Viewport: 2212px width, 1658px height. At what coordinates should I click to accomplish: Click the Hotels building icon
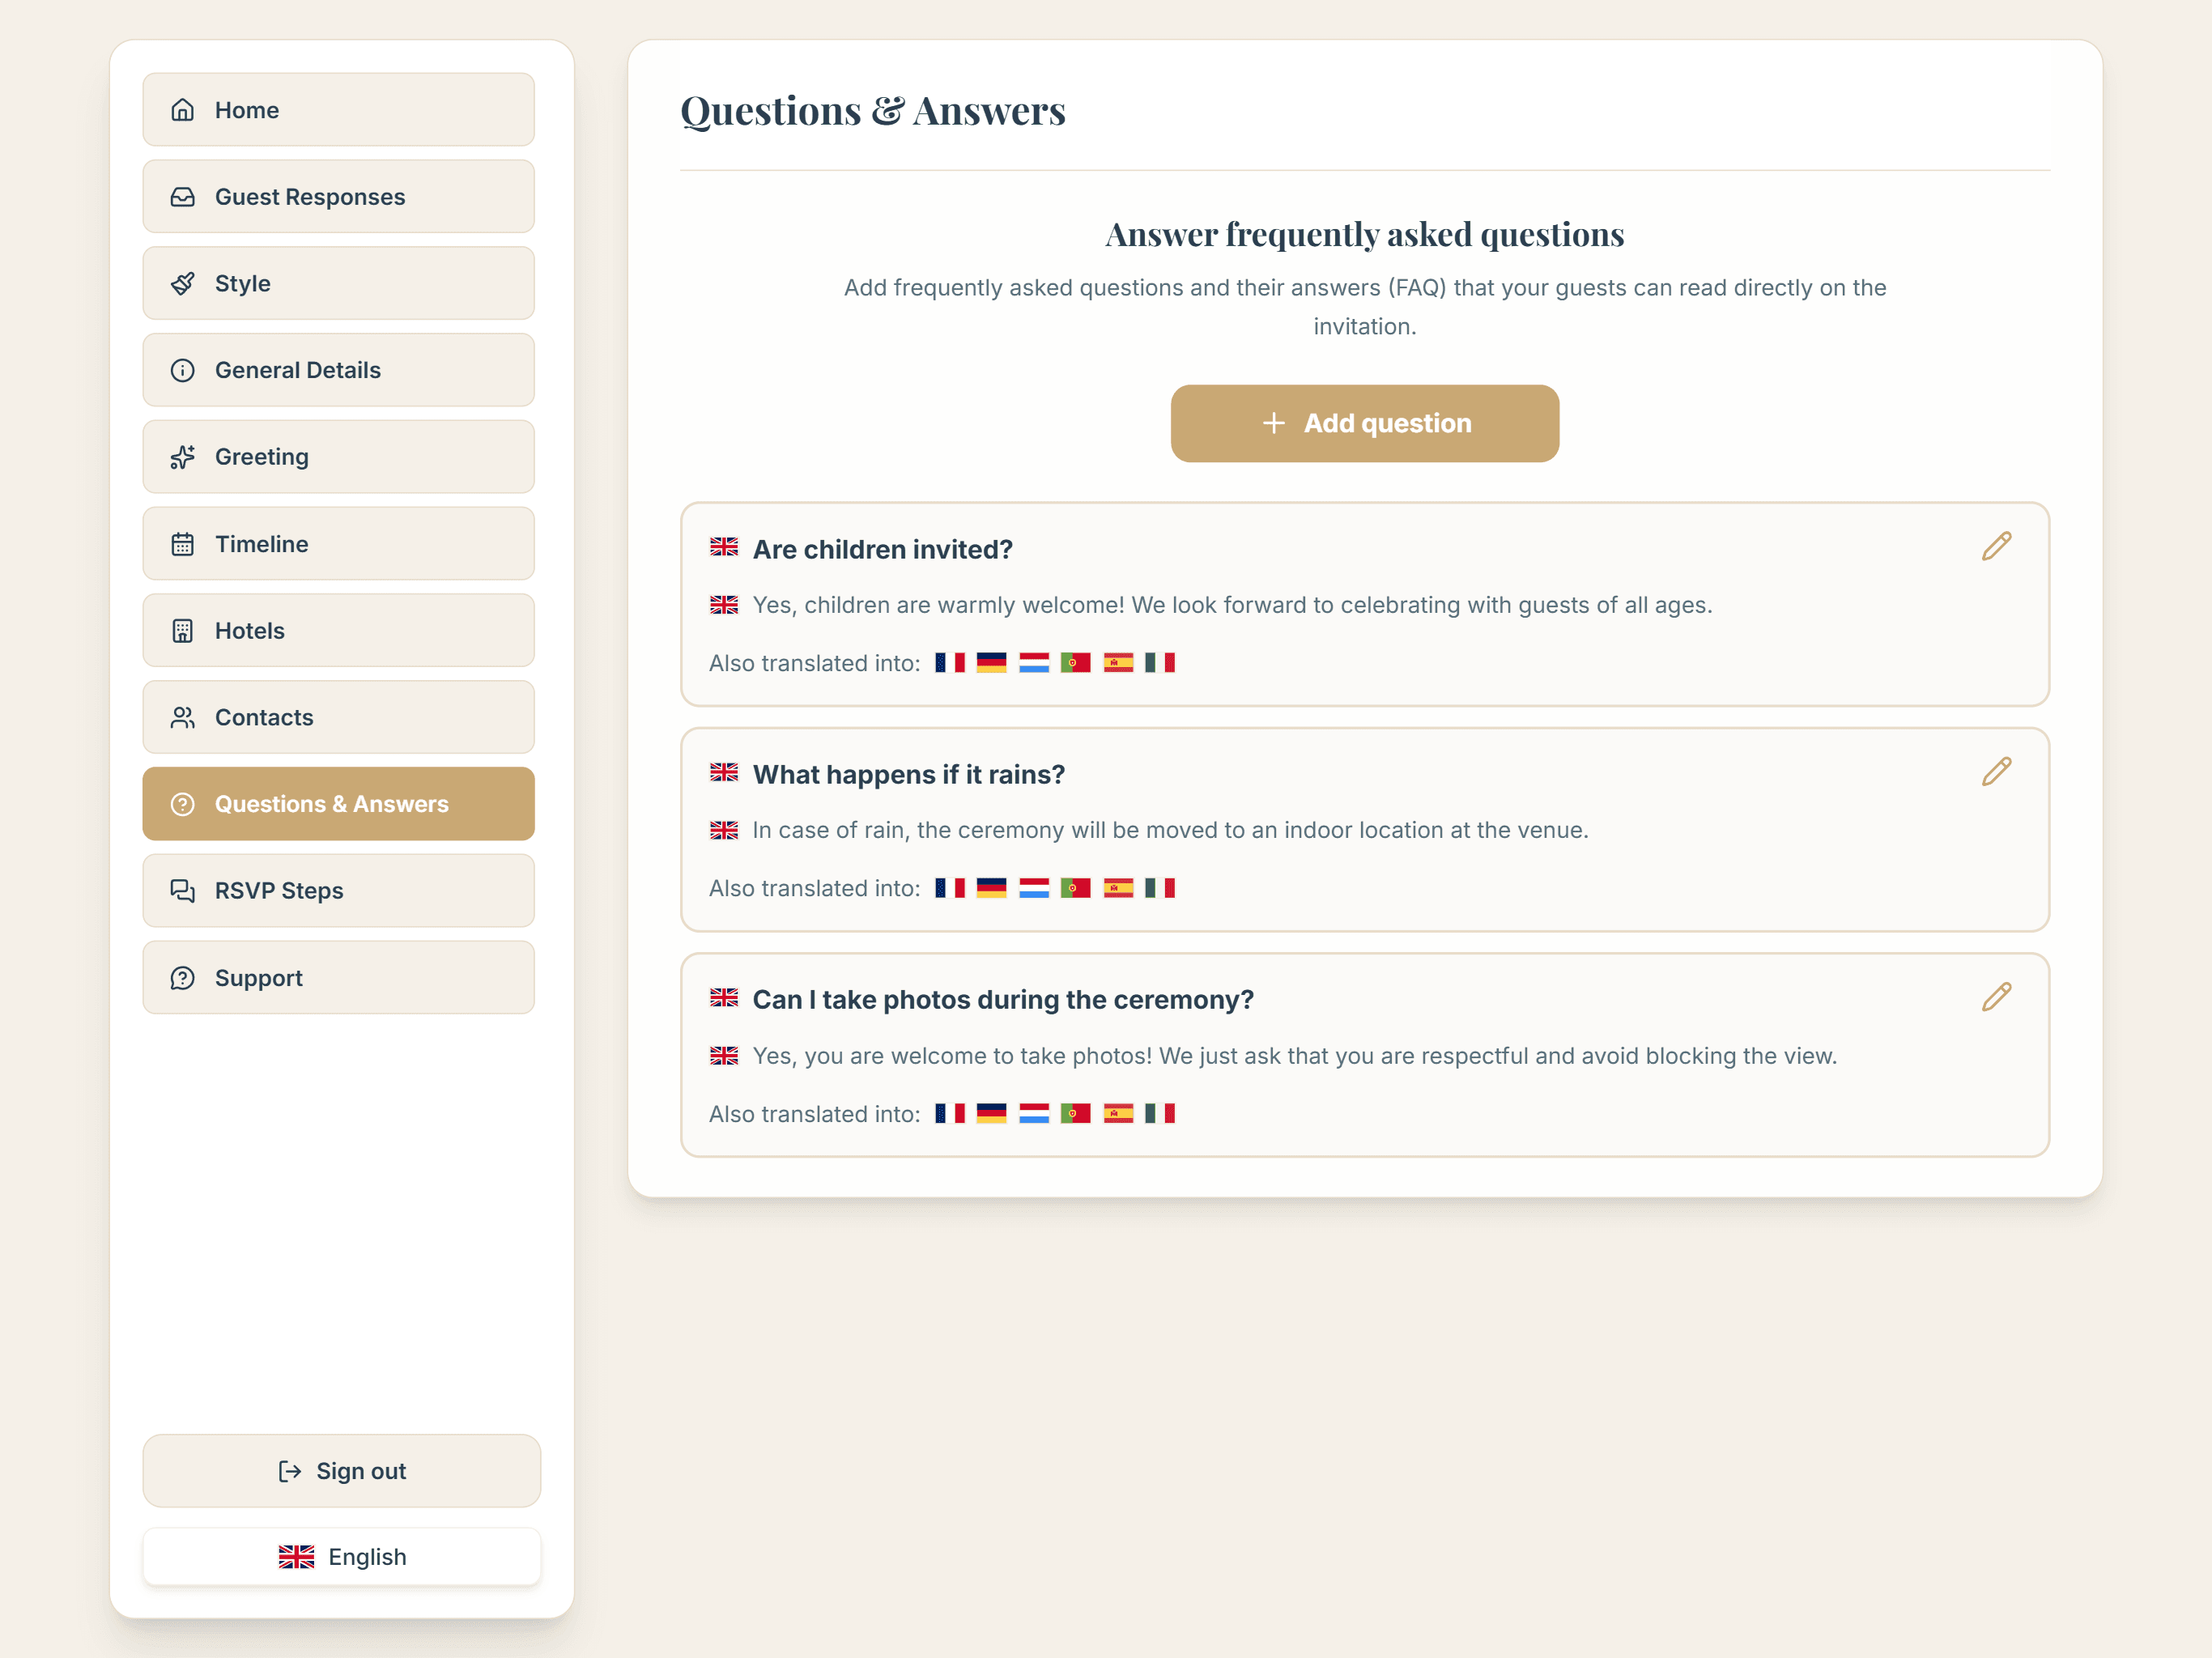pos(182,630)
